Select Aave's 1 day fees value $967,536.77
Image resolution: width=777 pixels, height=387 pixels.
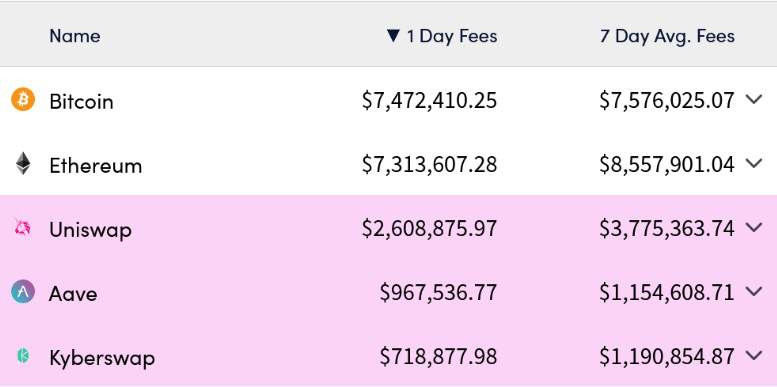(439, 292)
